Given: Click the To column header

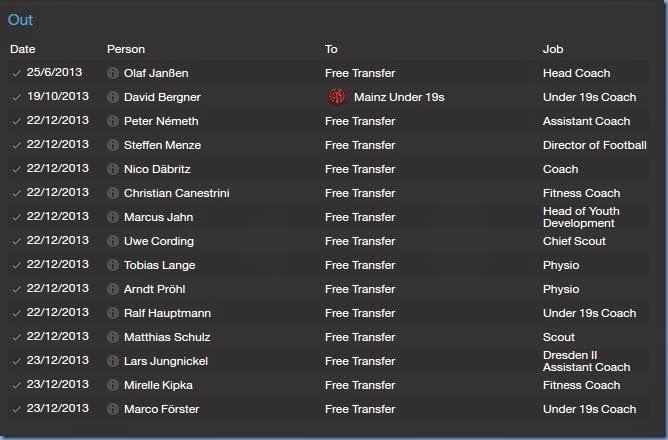Looking at the screenshot, I should tap(331, 49).
